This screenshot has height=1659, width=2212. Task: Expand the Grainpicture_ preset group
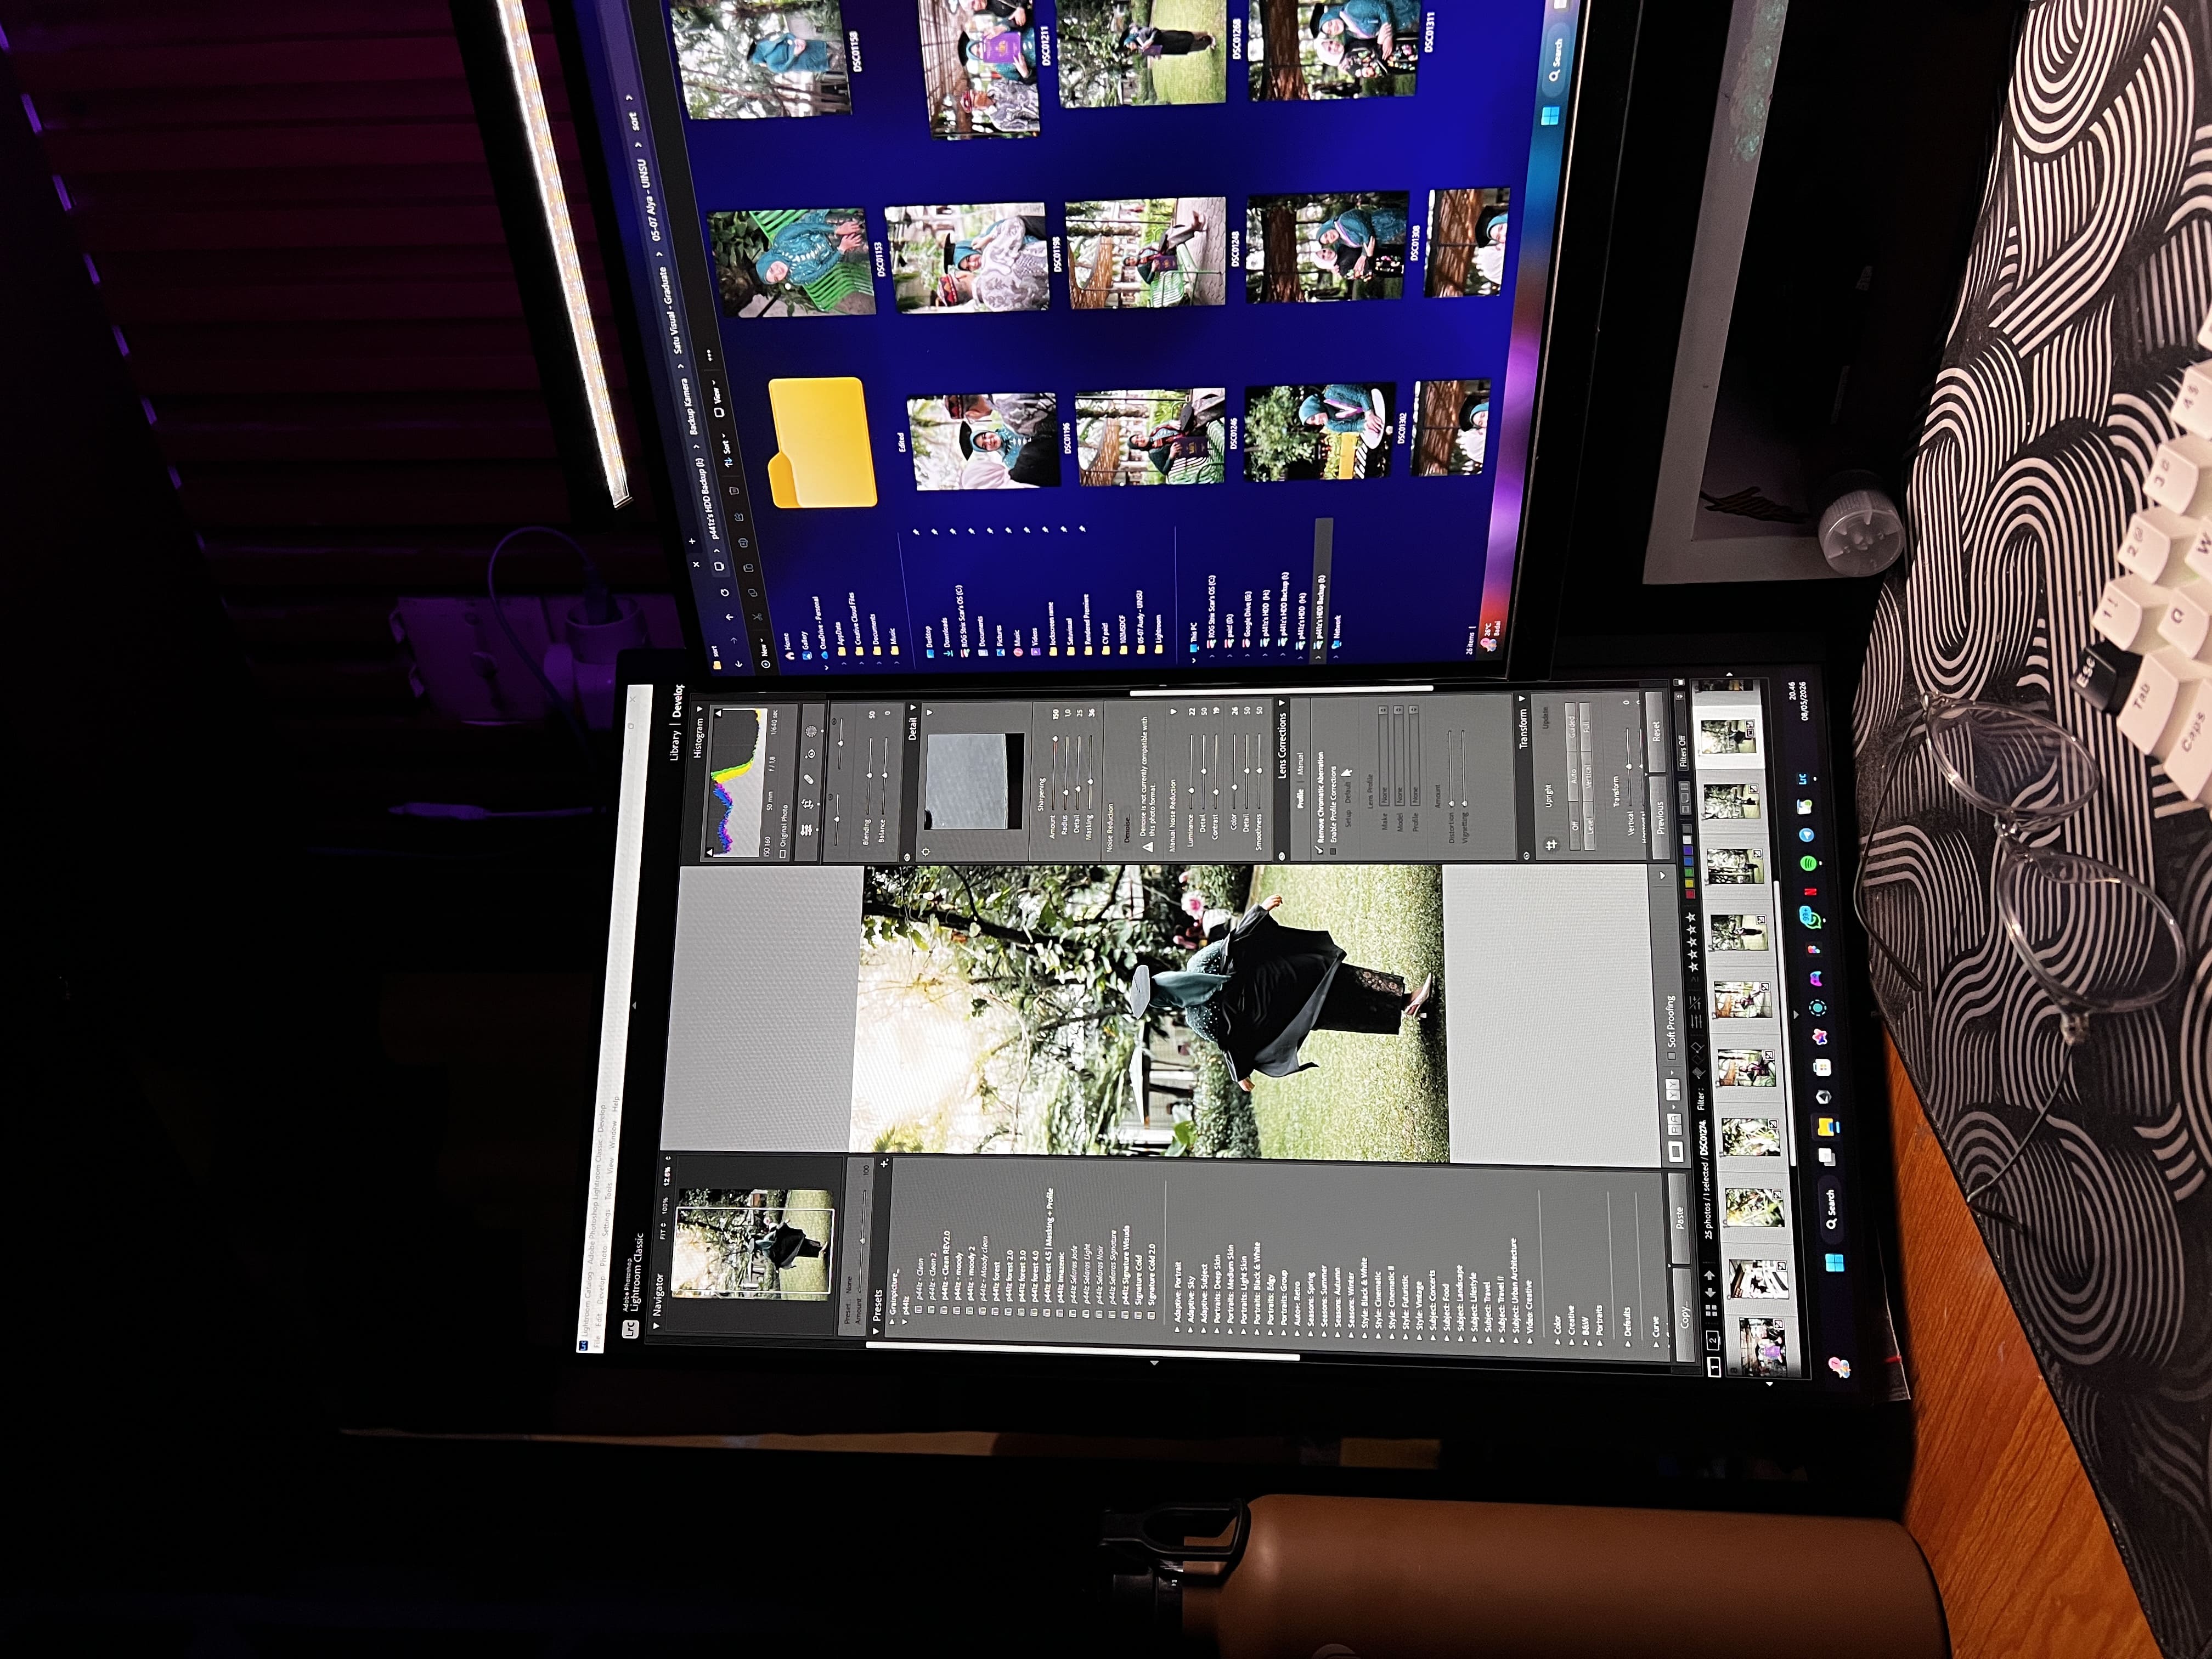[x=892, y=1322]
